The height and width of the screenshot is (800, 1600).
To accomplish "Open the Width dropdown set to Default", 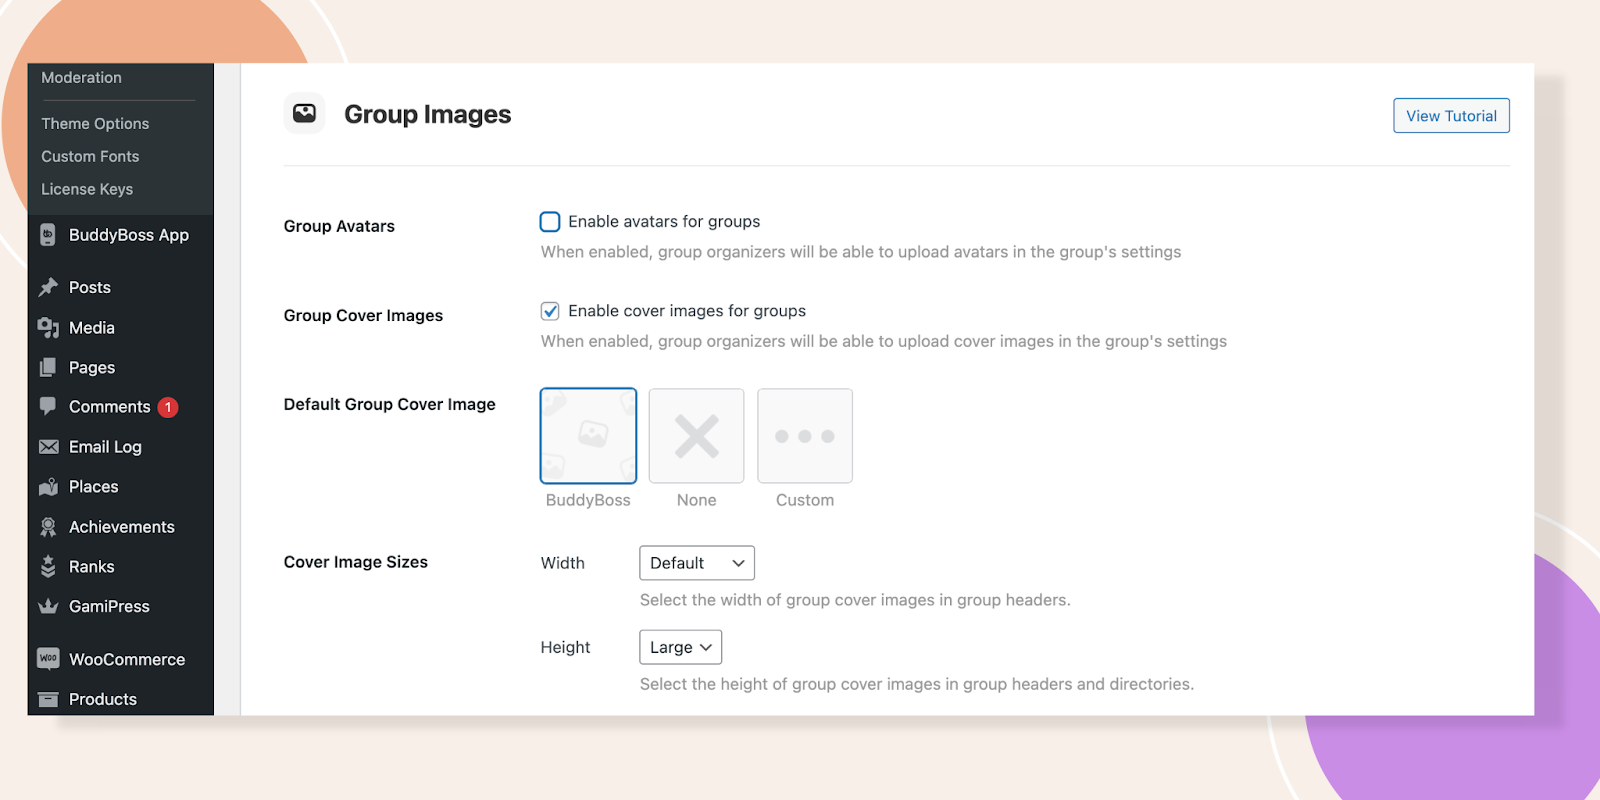I will (697, 563).
